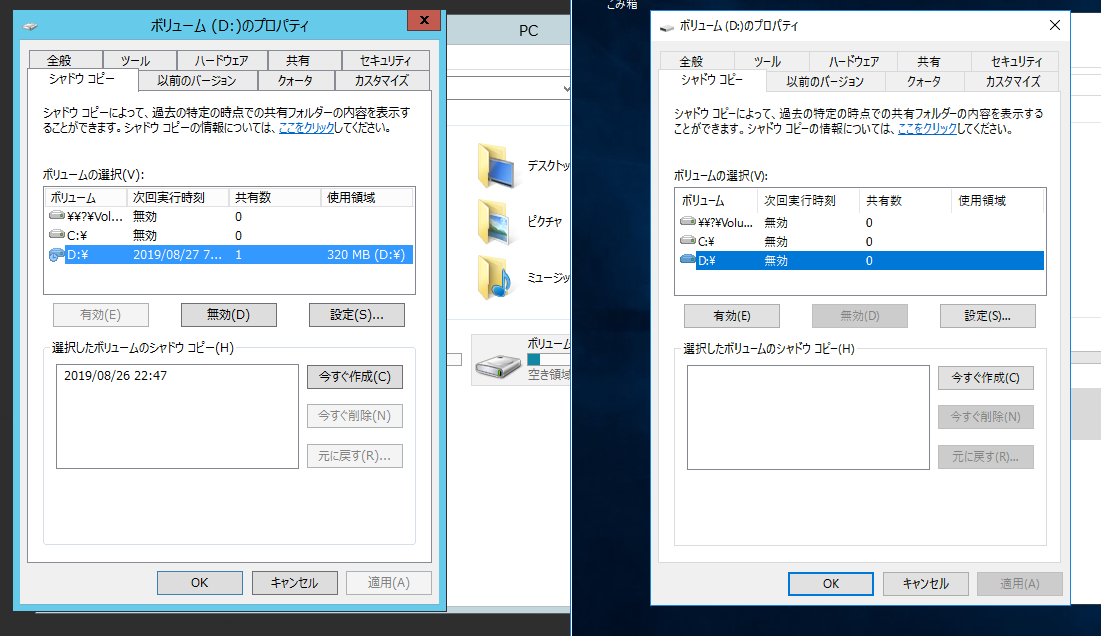Screen dimensions: 1101x636
Task: Open address dropdown arrow in PC window
Action: click(566, 88)
